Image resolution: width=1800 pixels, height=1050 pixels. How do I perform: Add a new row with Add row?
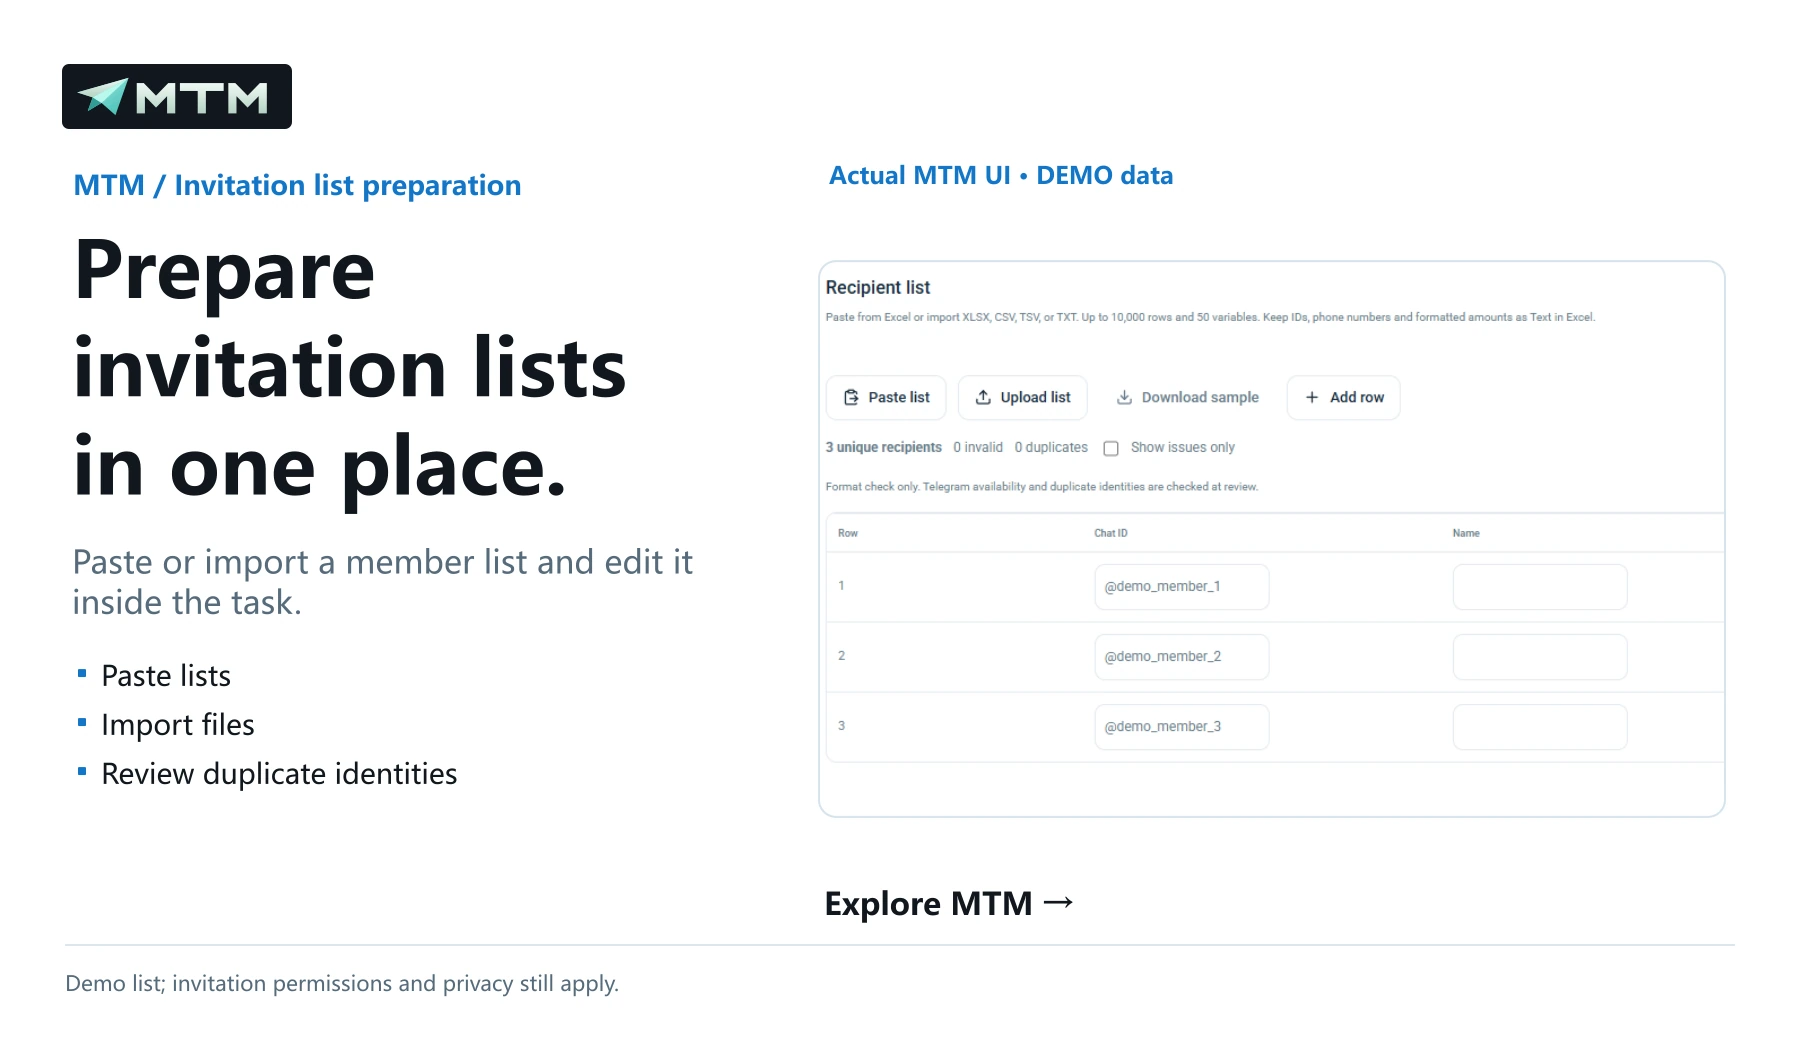pos(1343,397)
